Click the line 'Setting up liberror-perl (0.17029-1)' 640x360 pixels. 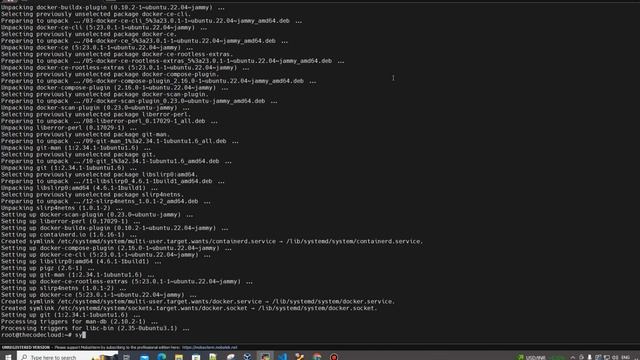point(71,221)
